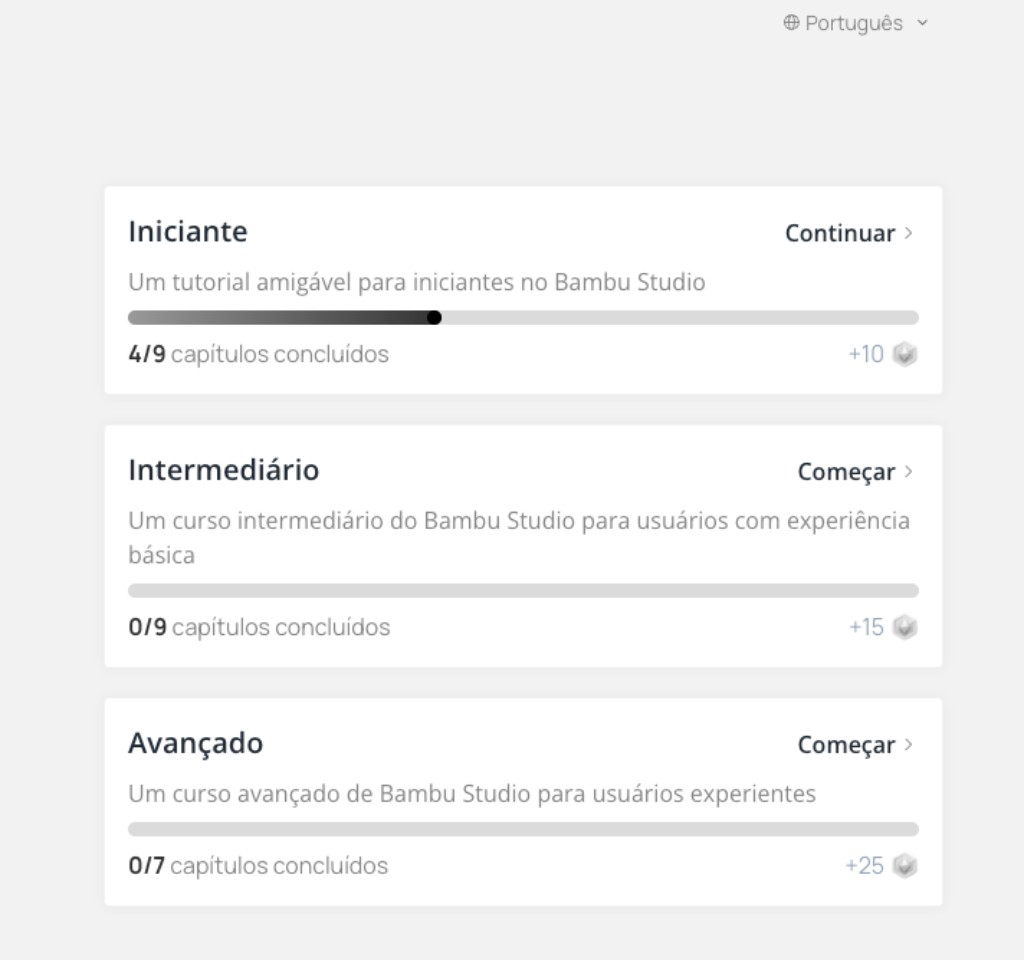Click the chevron arrow next to Continuar
The height and width of the screenshot is (960, 1024).
908,233
